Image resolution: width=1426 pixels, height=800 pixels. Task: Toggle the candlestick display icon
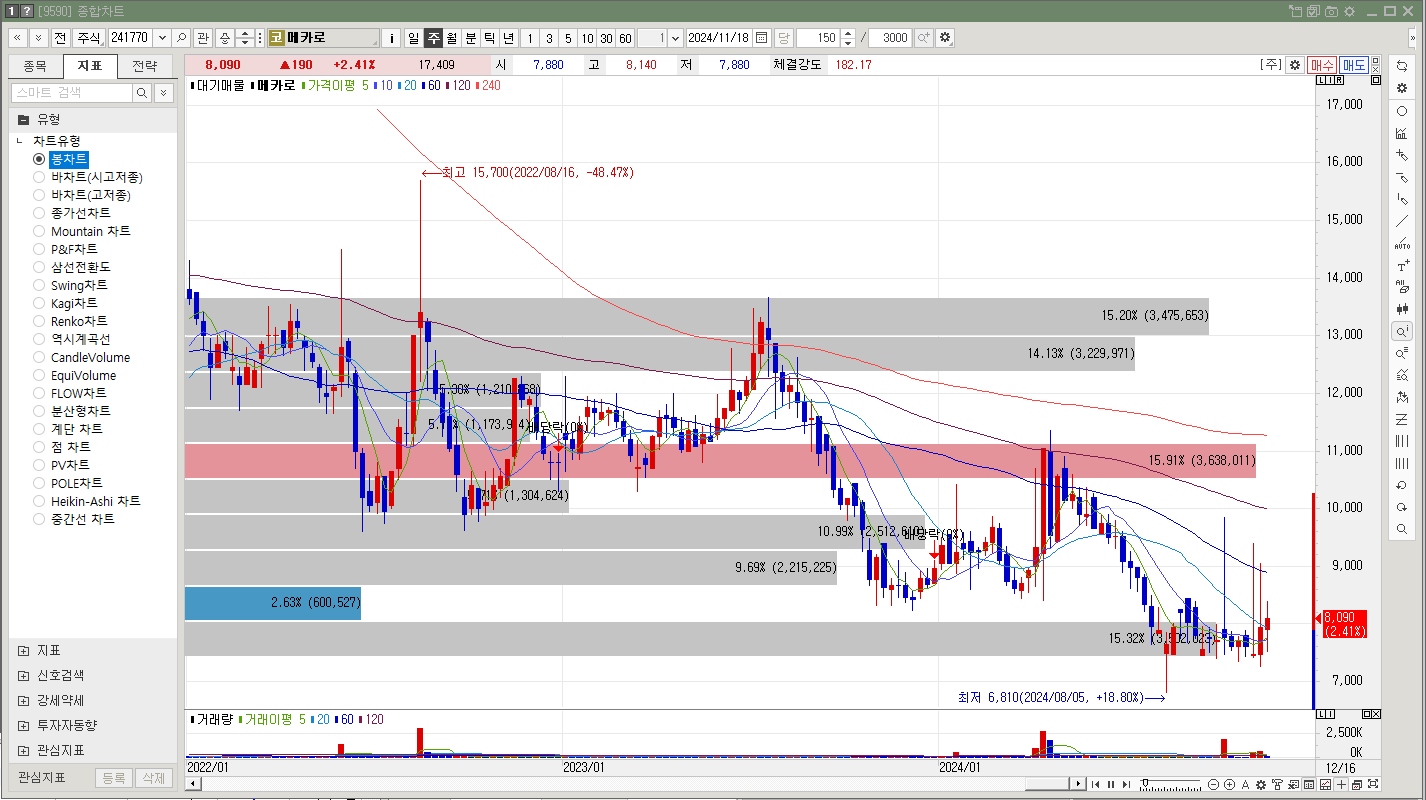tap(1402, 309)
